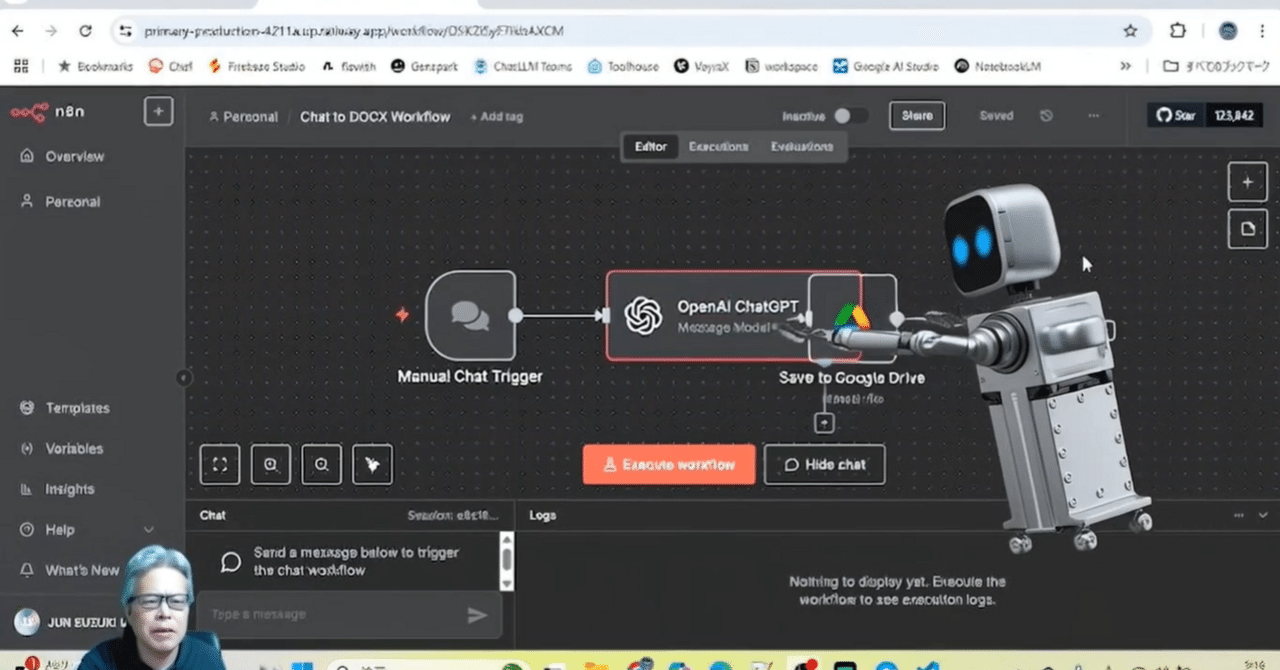The width and height of the screenshot is (1280, 670).
Task: Add a sticky note using the note icon
Action: [x=1247, y=228]
